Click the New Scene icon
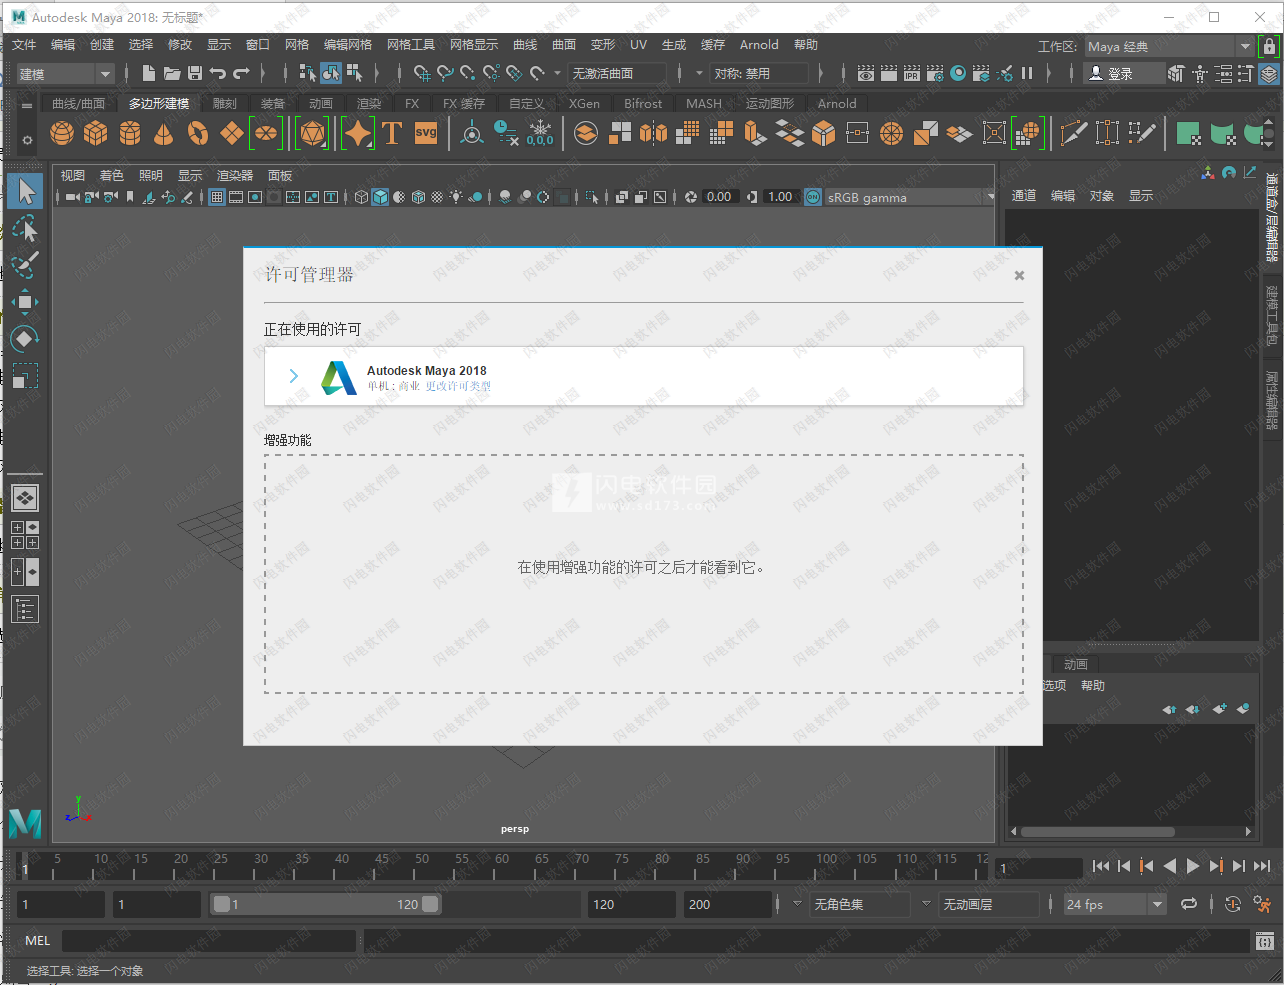The width and height of the screenshot is (1284, 985). coord(149,73)
